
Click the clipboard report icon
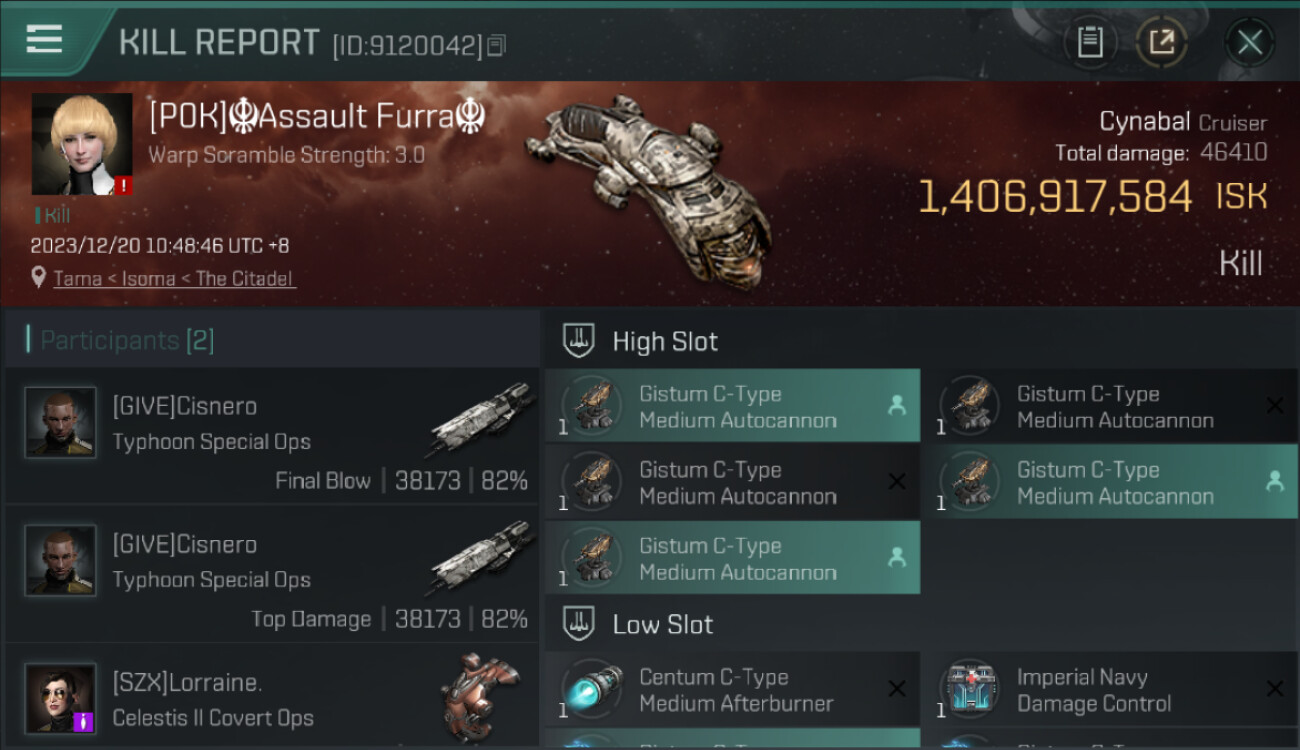click(1089, 42)
